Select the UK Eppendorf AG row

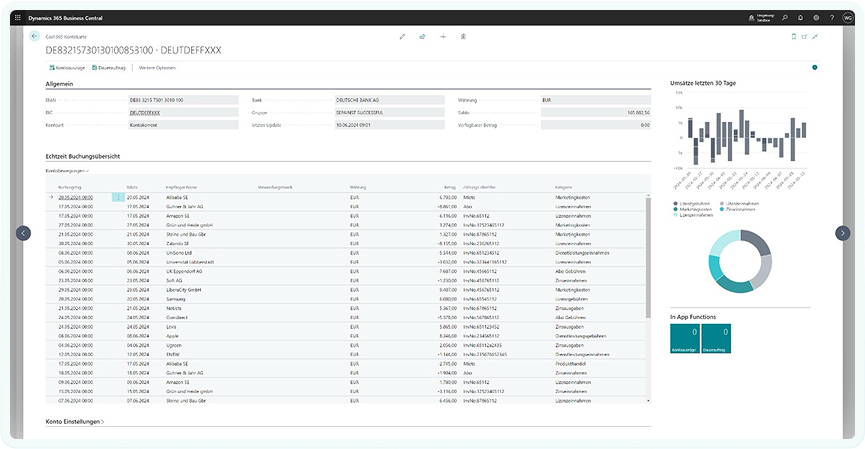point(345,271)
